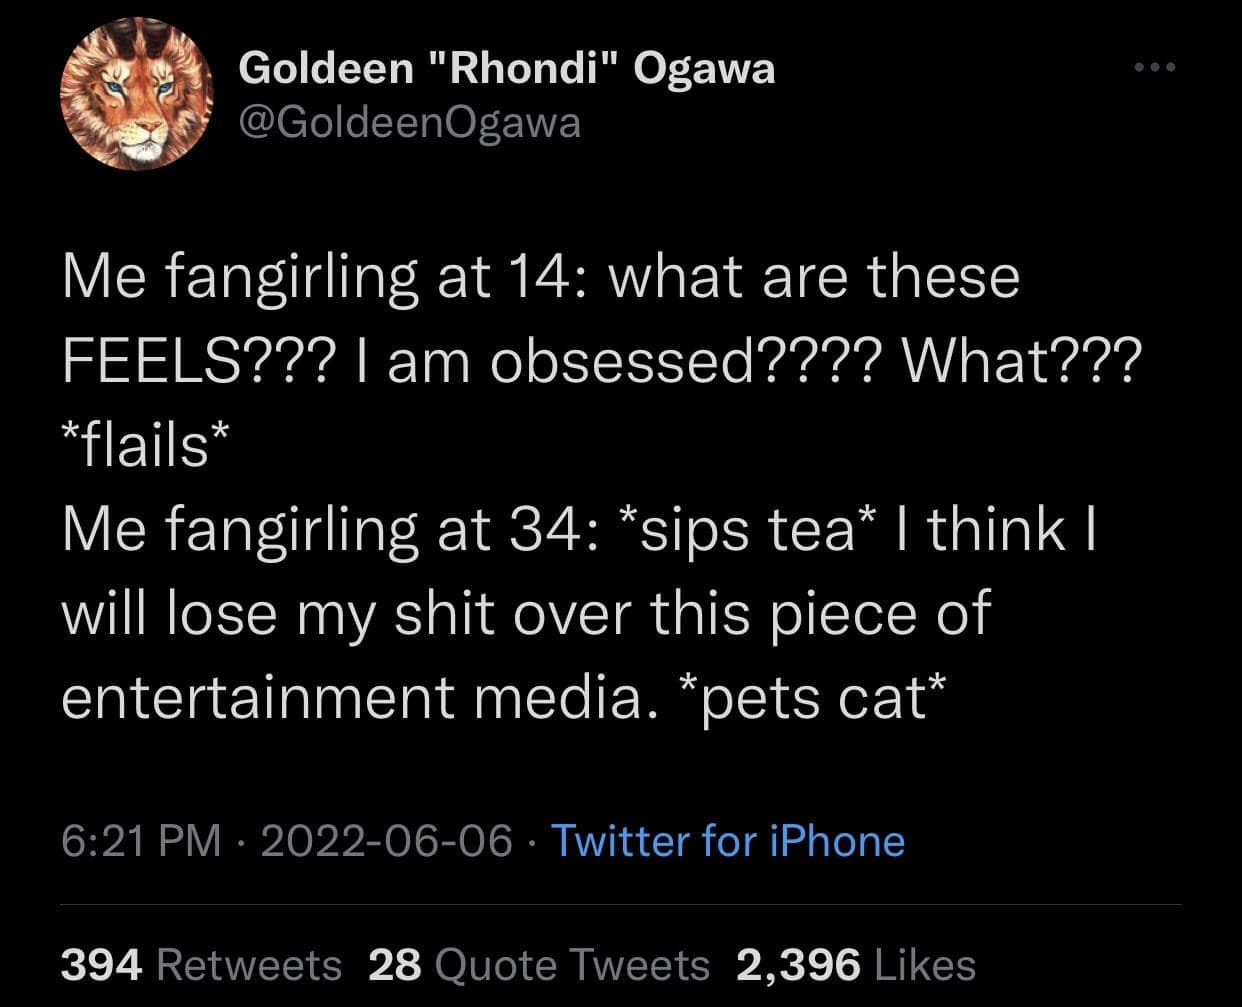Click the @GoldeenOgawa handle
The height and width of the screenshot is (1007, 1242).
[x=409, y=122]
